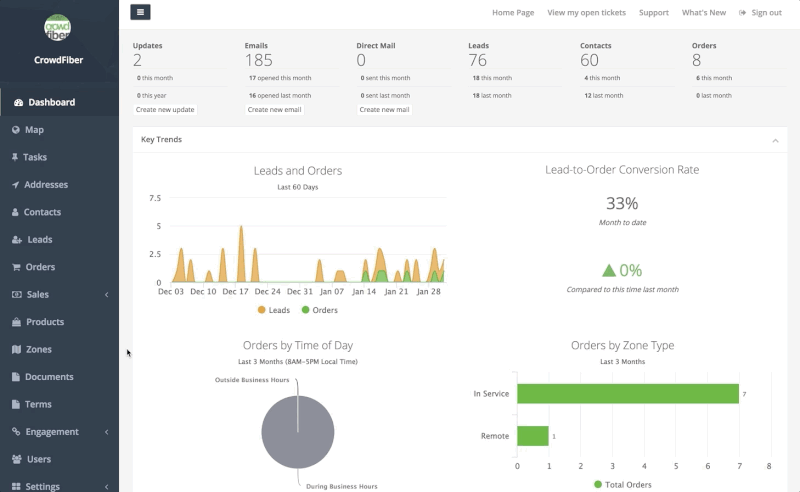
Task: Go to Contacts in the sidebar
Action: point(42,212)
